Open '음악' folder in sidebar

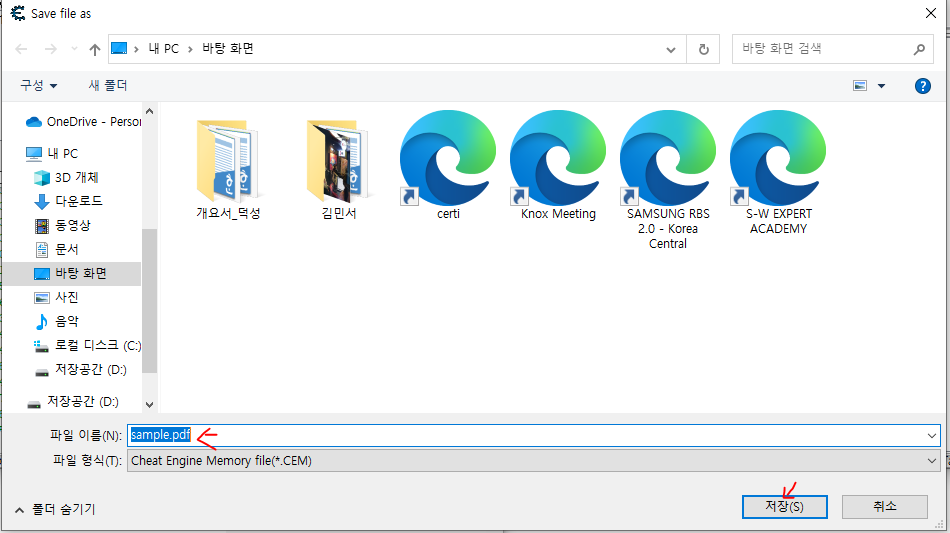click(x=57, y=321)
